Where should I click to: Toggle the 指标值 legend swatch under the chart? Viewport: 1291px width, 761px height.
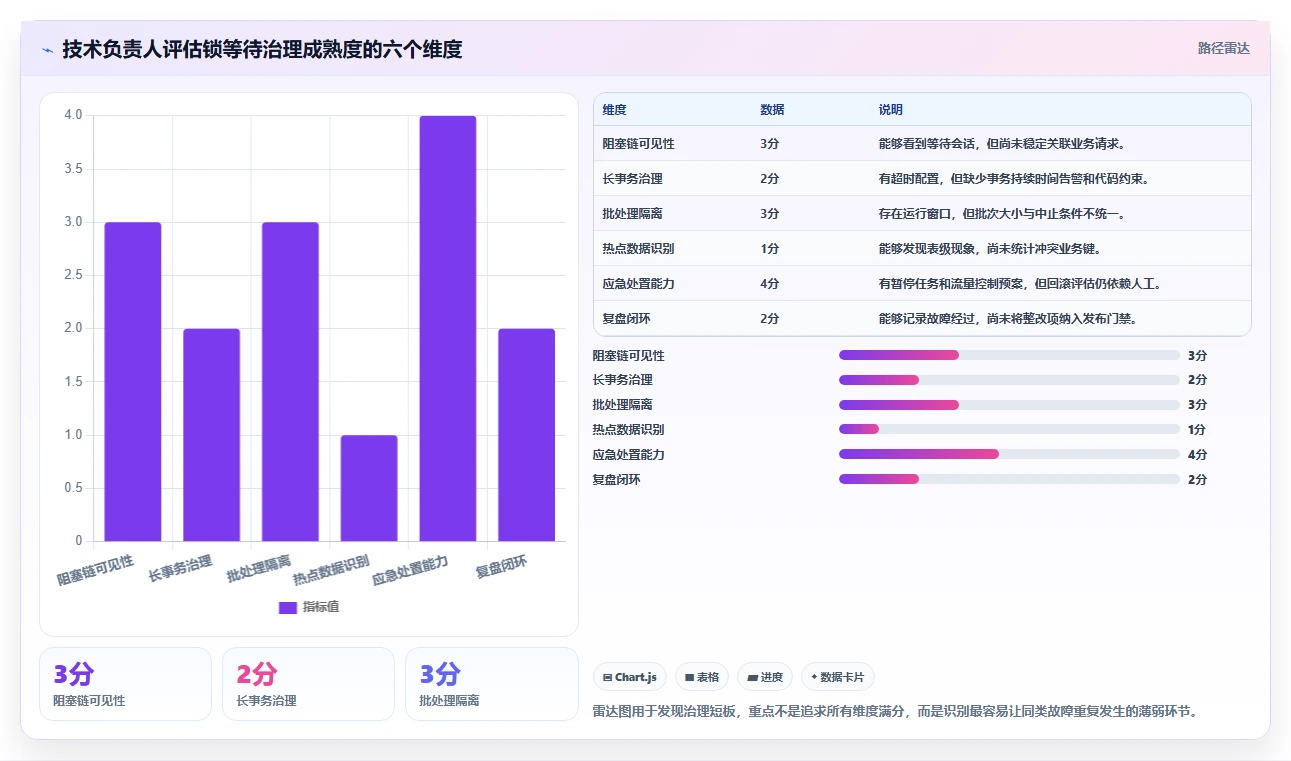[287, 607]
